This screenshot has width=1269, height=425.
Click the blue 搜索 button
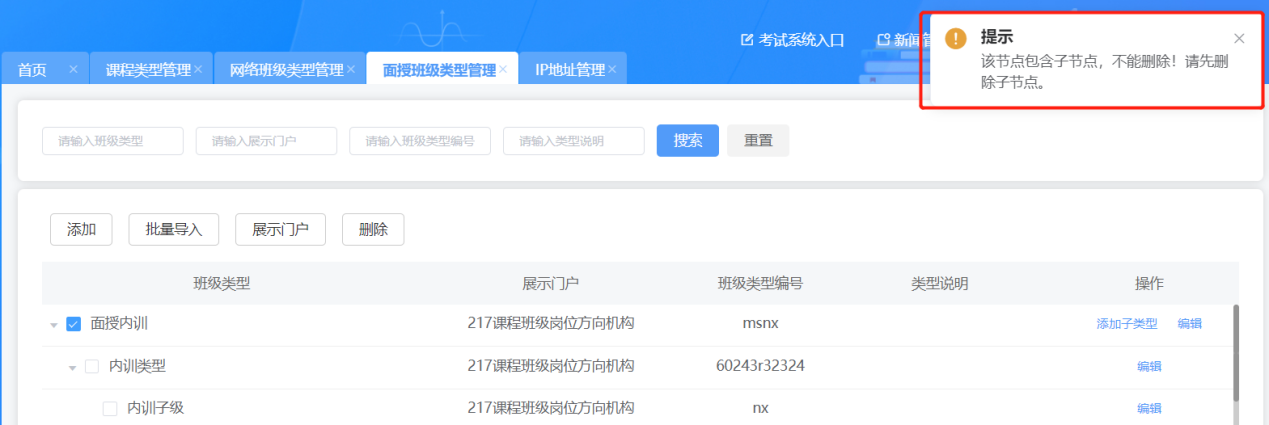[x=688, y=141]
